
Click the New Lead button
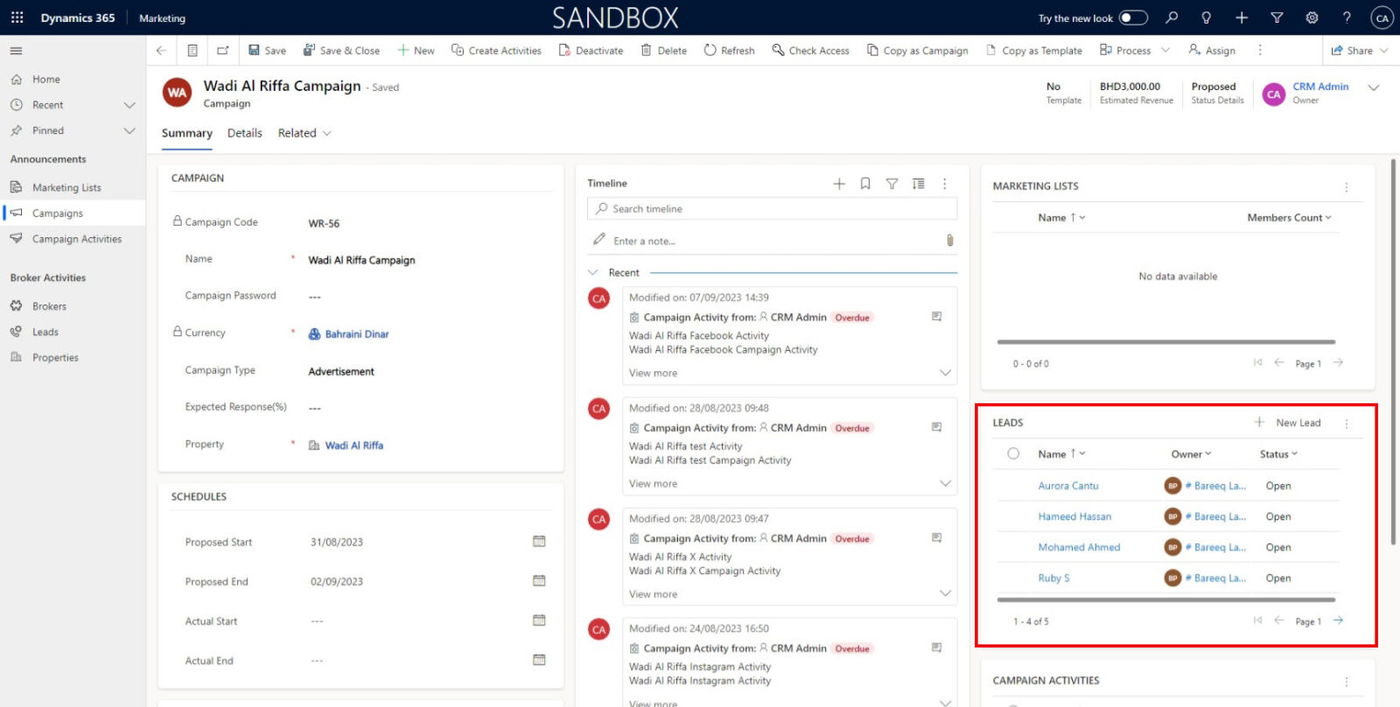tap(1288, 423)
